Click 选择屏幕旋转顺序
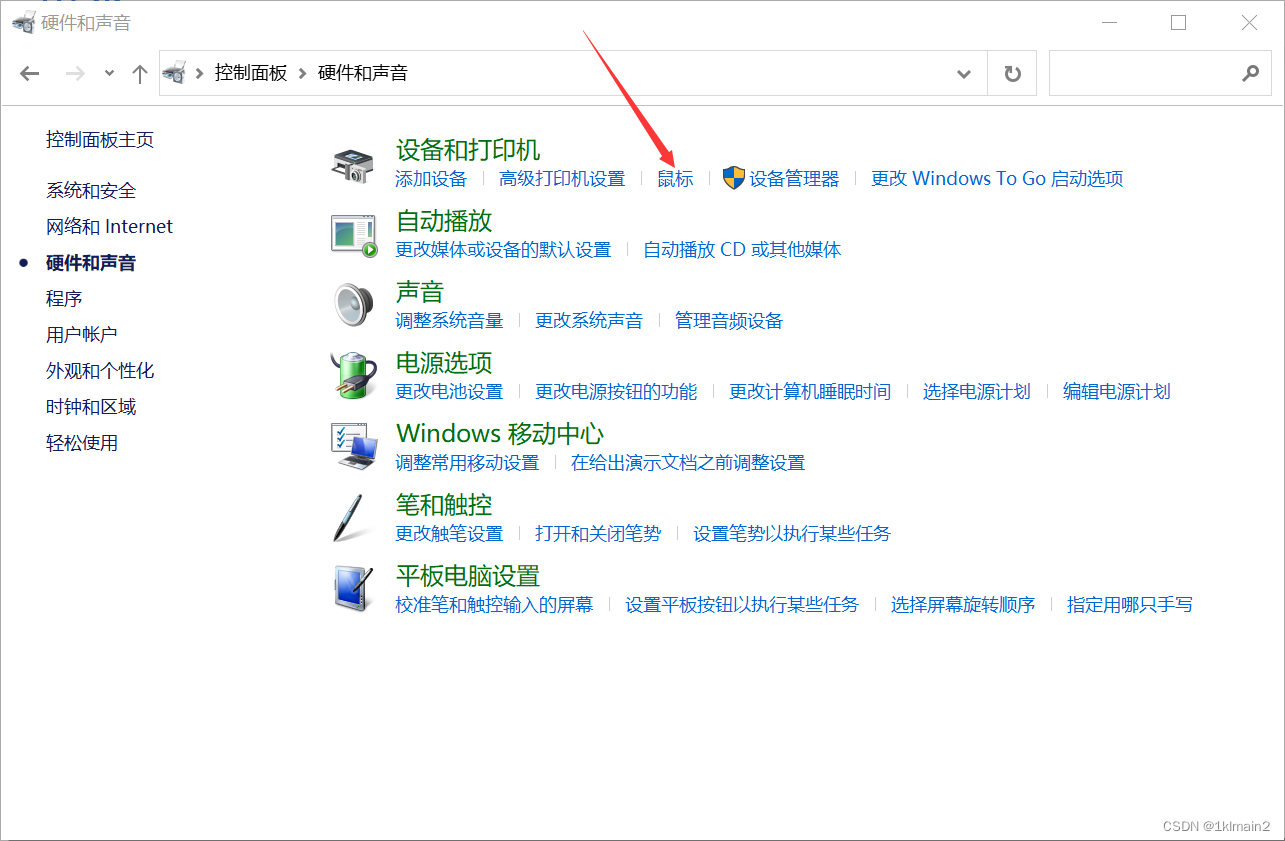Screen dimensions: 1285x841 pos(963,605)
